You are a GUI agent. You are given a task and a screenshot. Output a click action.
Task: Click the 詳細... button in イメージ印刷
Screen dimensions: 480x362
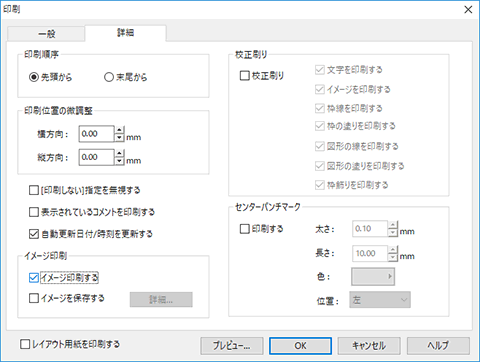(x=161, y=300)
